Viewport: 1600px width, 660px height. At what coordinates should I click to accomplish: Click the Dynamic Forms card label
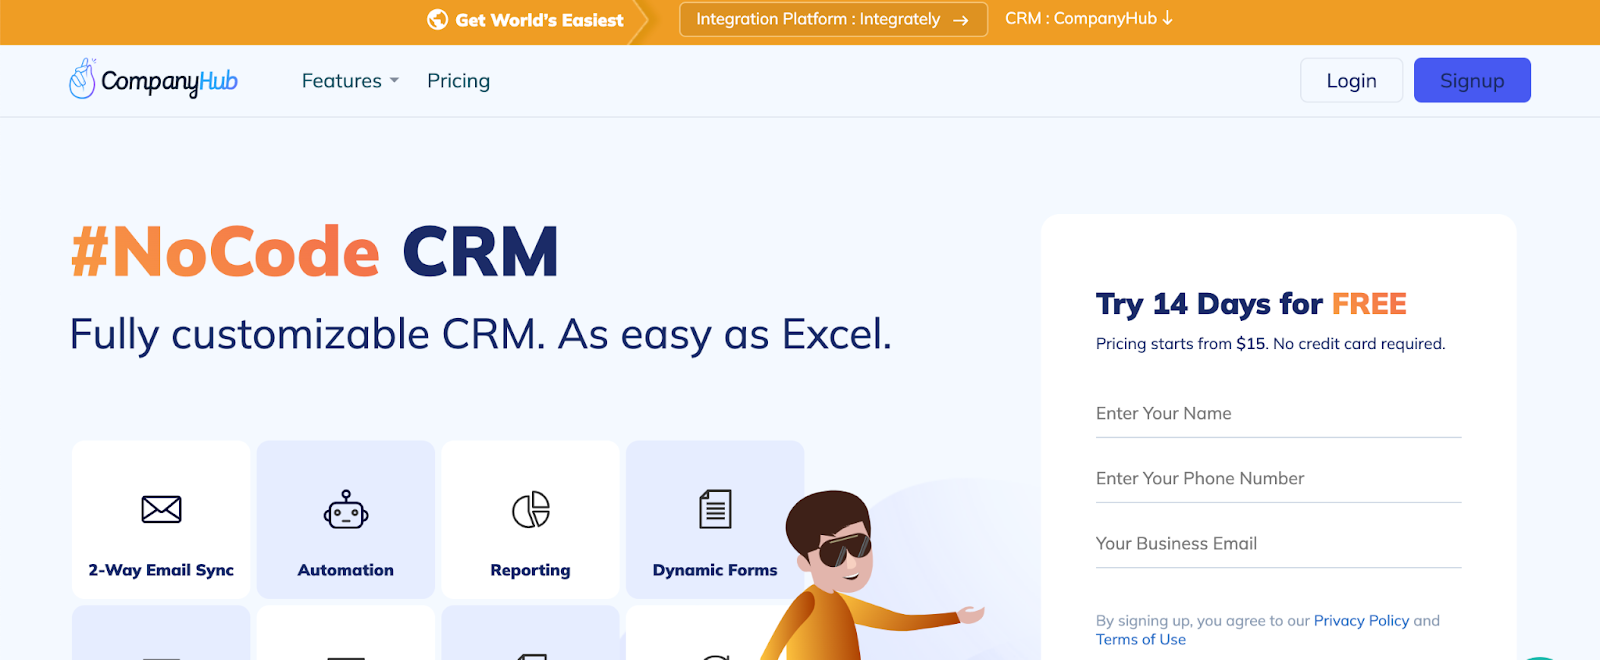715,570
